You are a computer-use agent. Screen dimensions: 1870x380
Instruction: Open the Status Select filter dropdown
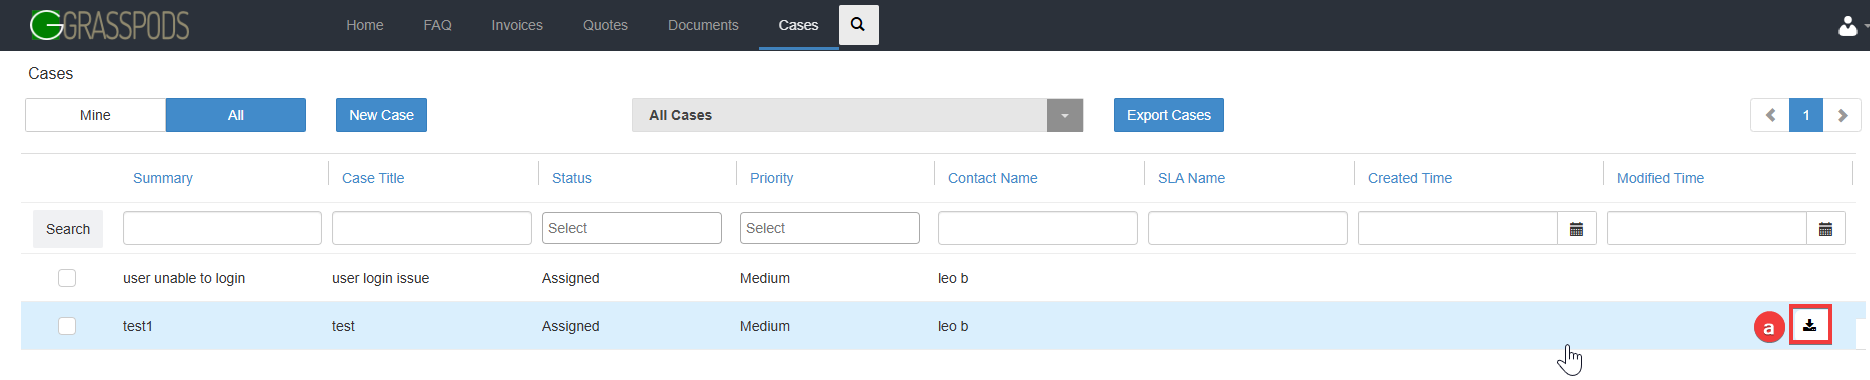click(632, 228)
